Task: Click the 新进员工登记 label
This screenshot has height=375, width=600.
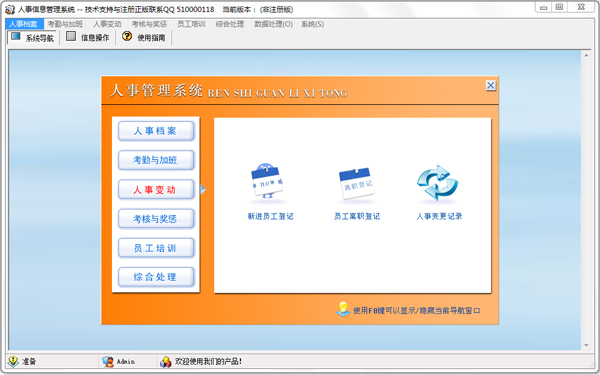Action: (x=270, y=216)
